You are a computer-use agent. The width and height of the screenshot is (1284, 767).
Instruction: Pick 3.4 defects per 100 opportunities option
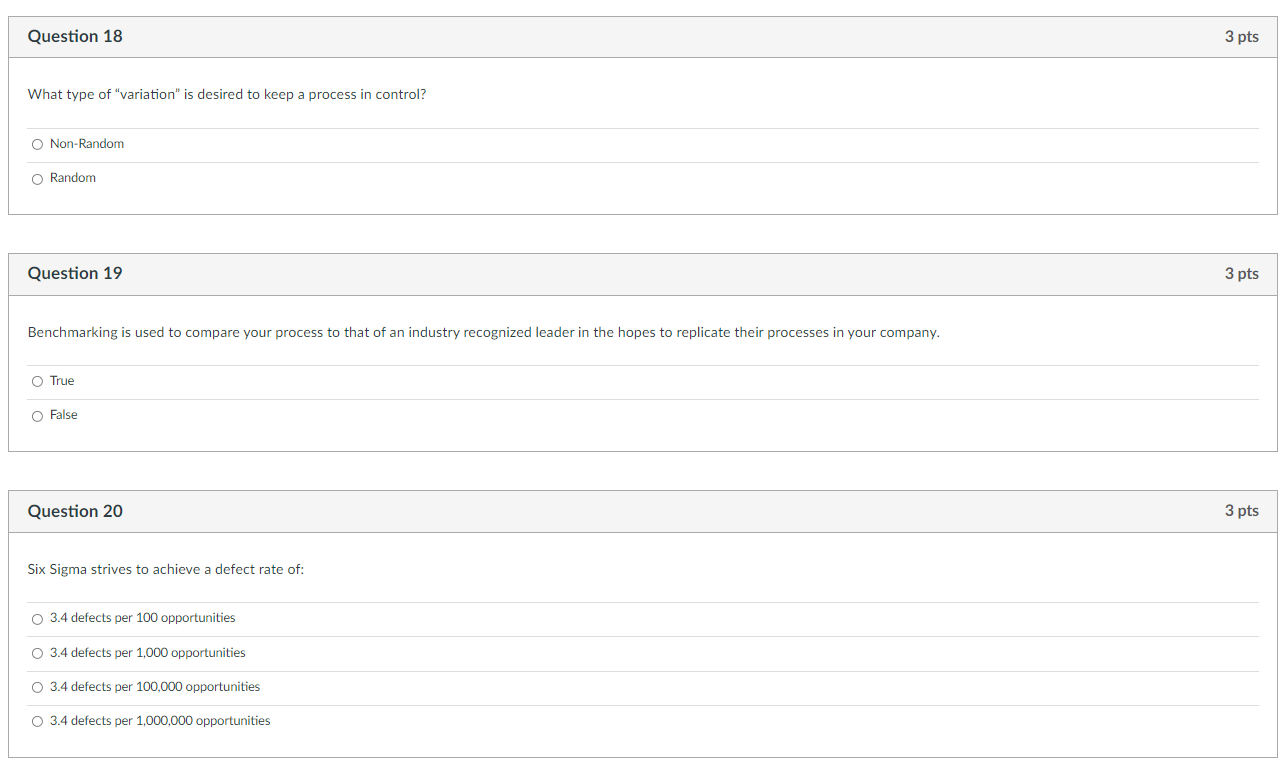(x=37, y=619)
